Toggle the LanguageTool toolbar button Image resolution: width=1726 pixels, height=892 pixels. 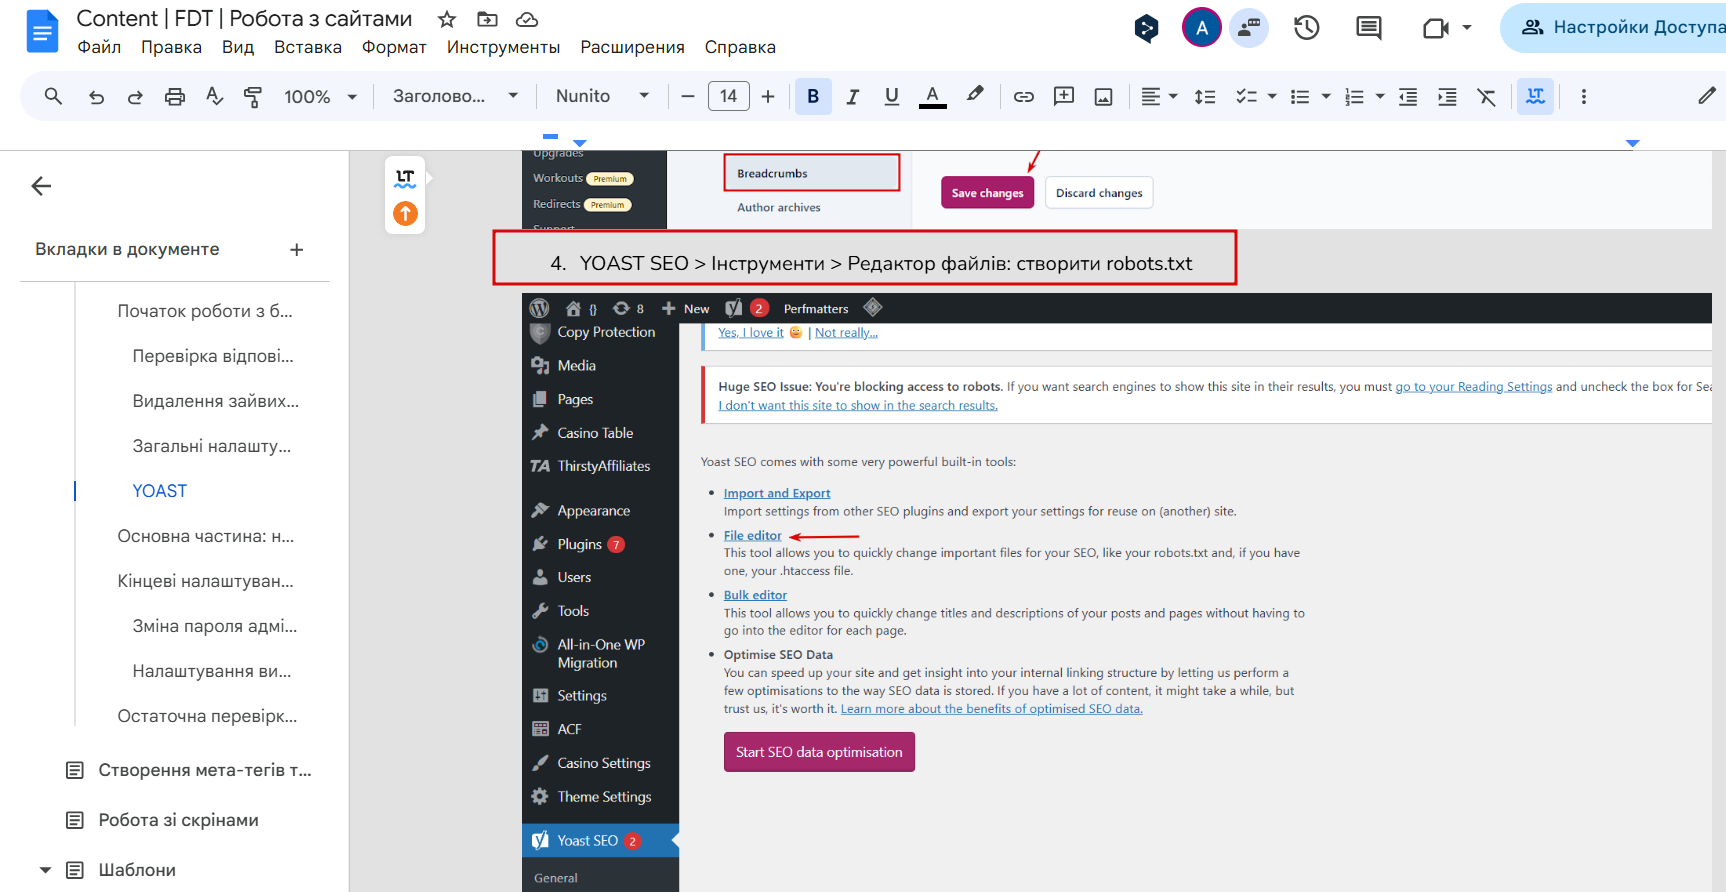[x=1535, y=97]
